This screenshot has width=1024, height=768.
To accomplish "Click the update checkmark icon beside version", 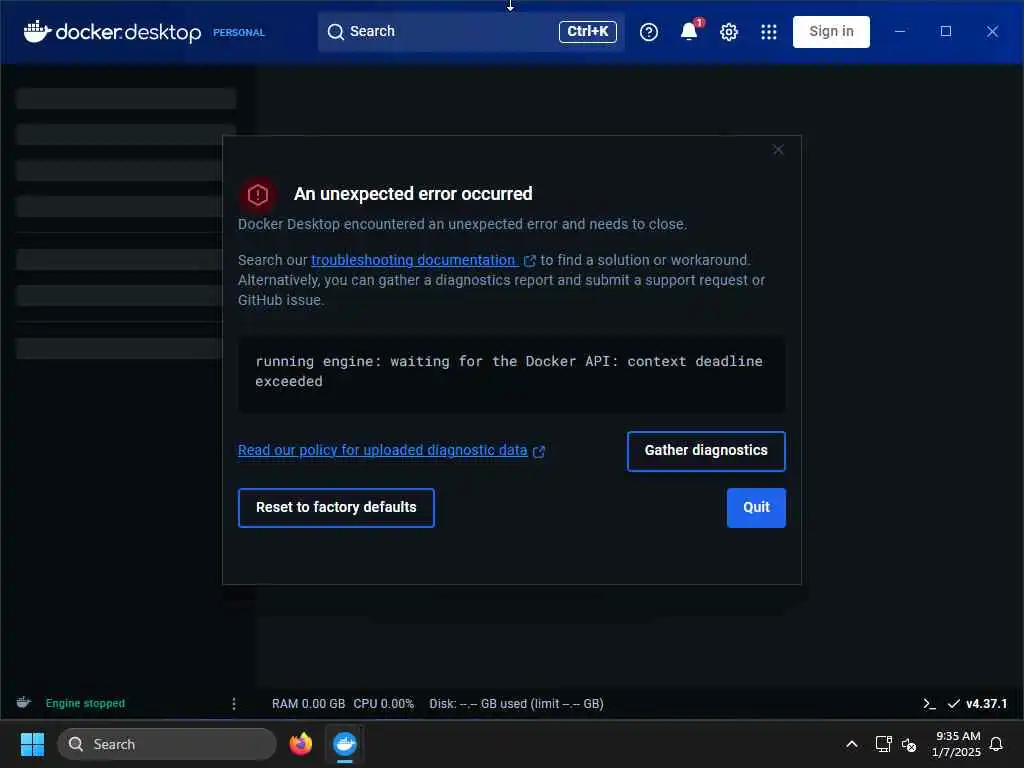I will [x=953, y=703].
